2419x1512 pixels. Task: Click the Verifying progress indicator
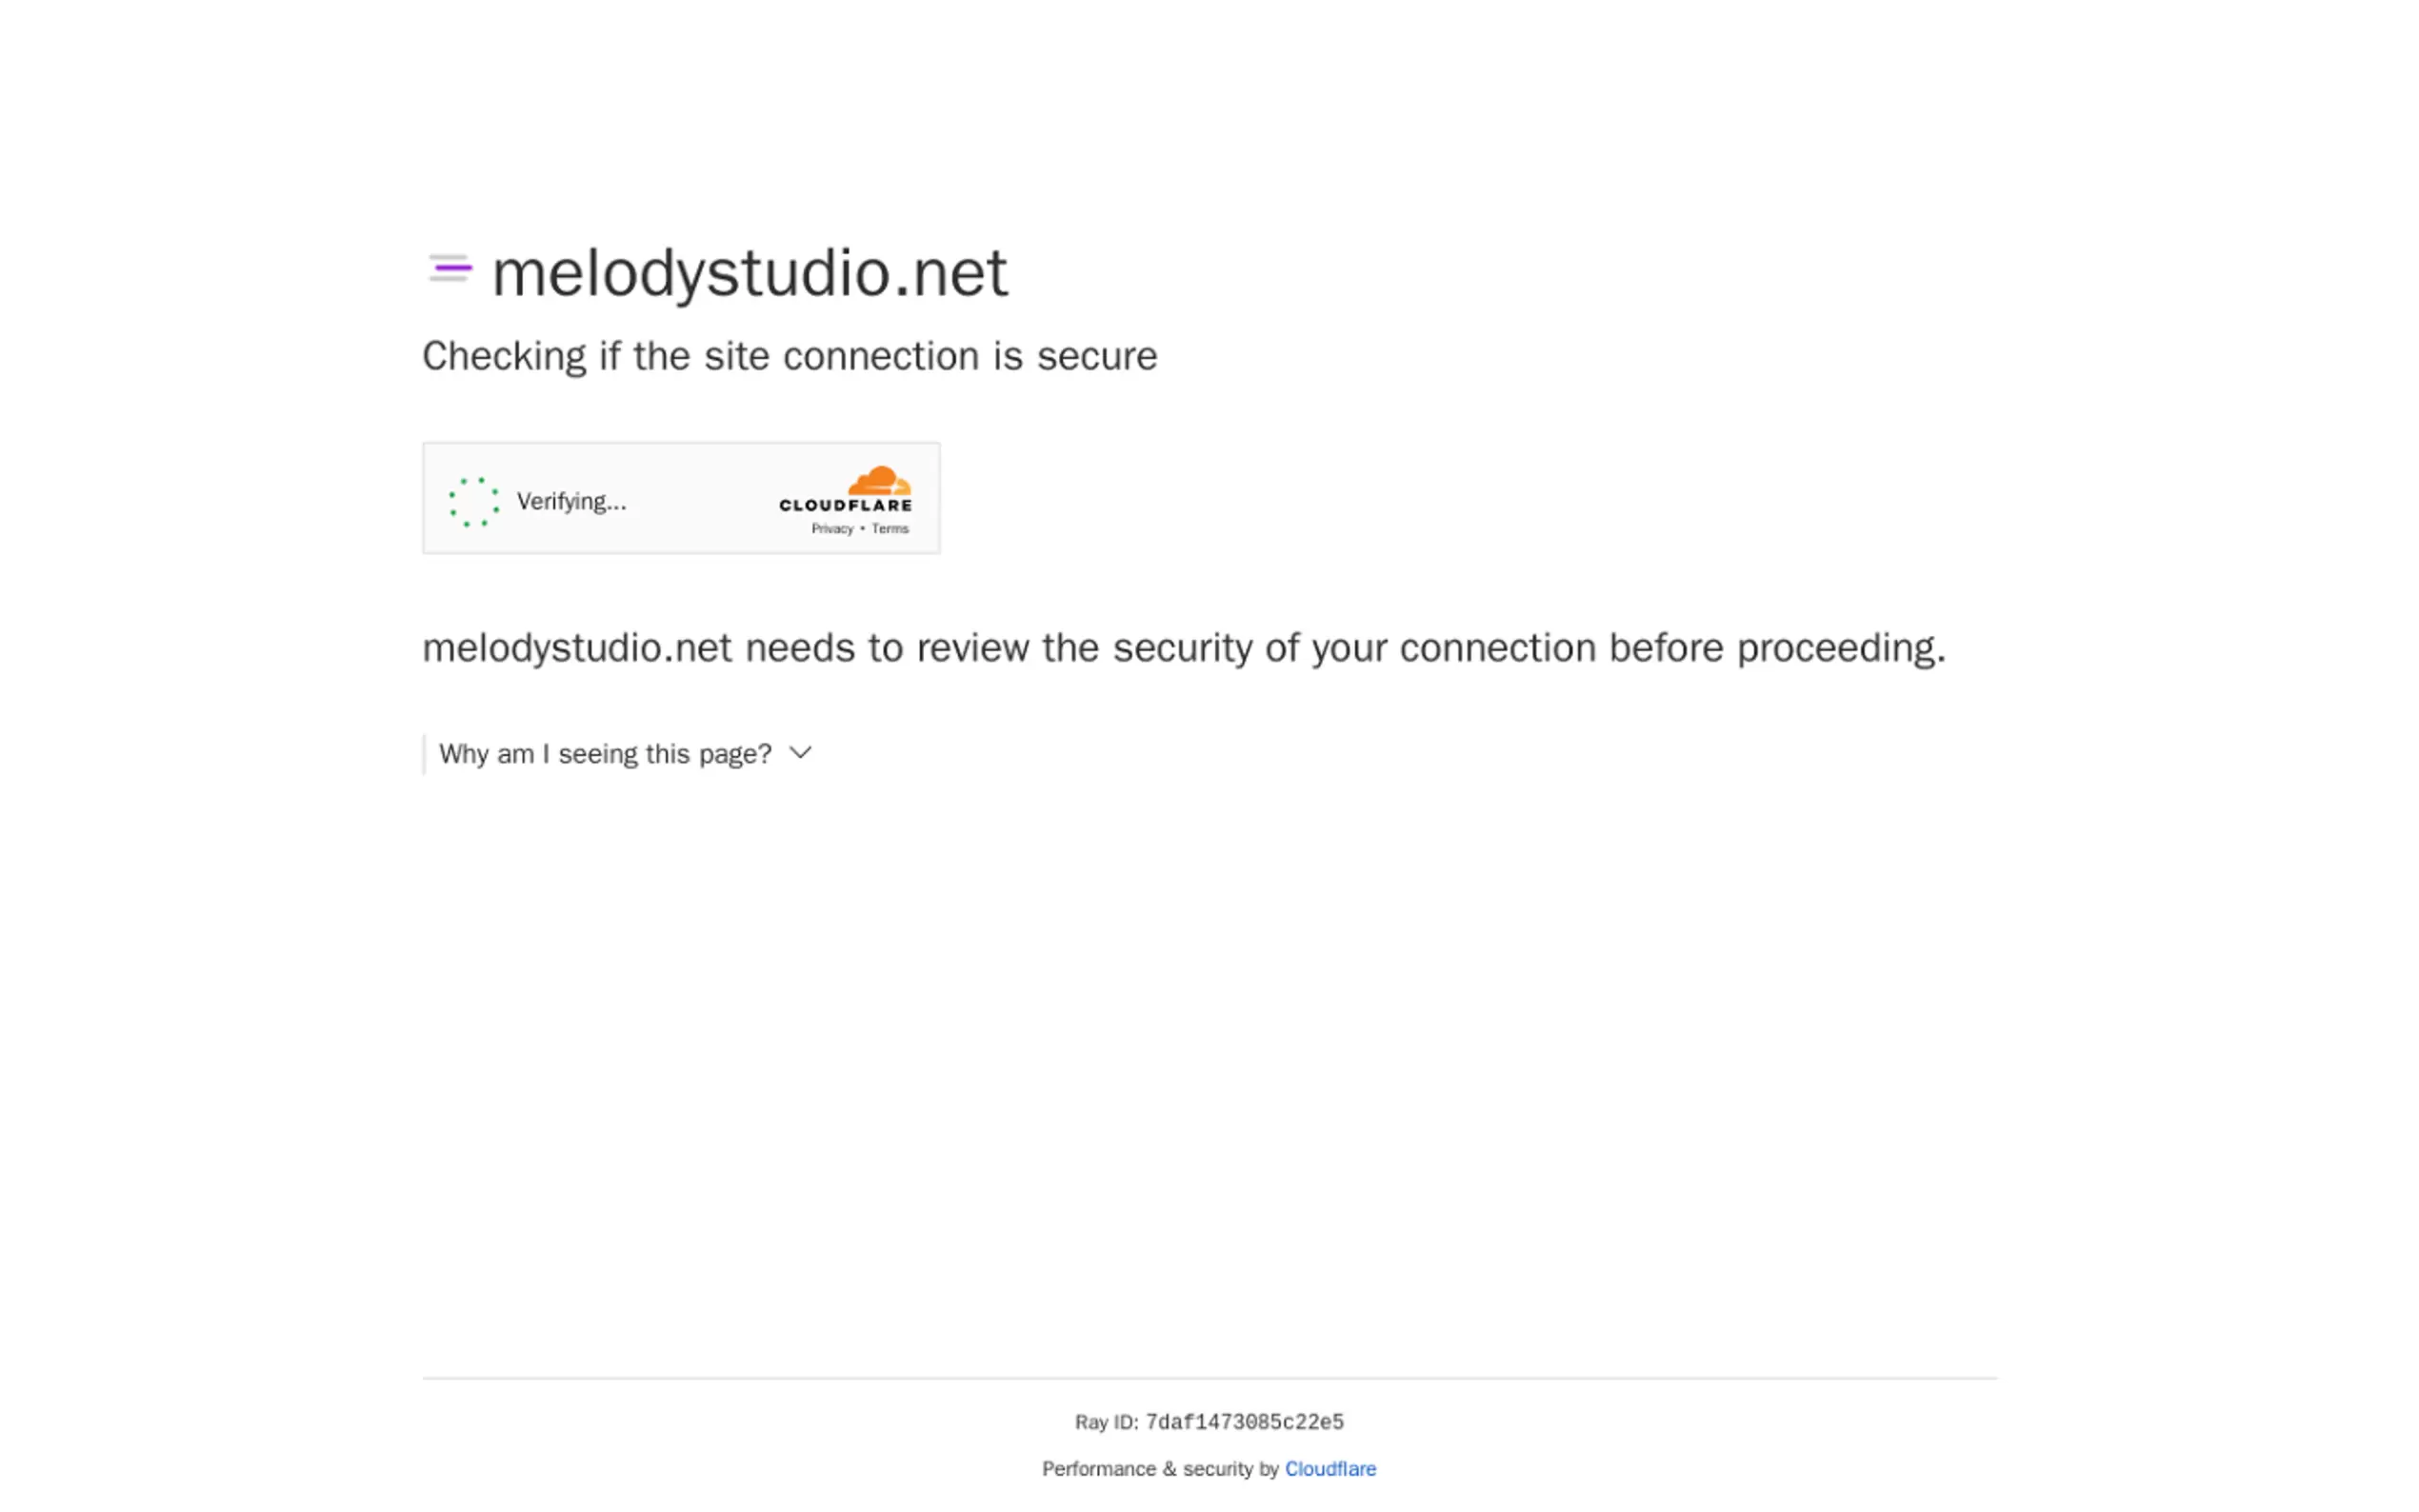[x=473, y=501]
